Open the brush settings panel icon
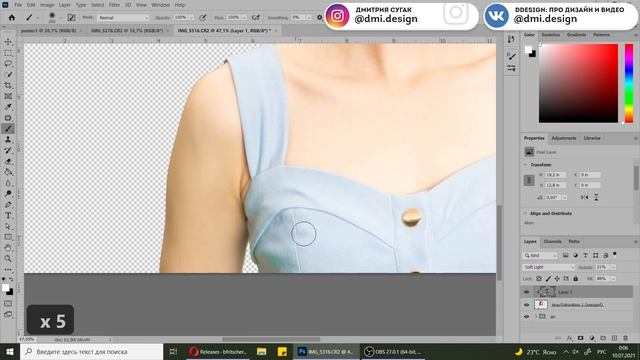The width and height of the screenshot is (640, 360). tap(71, 18)
